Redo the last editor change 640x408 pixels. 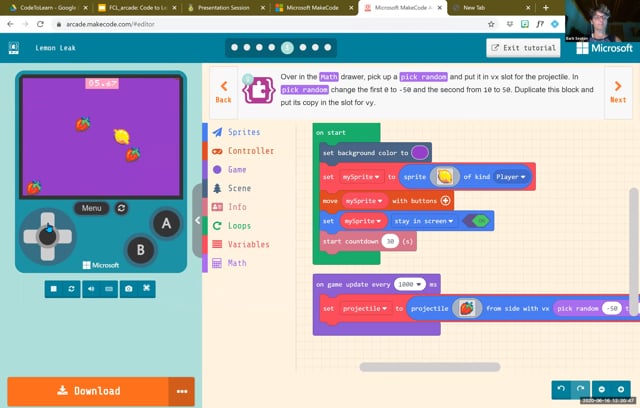coord(580,389)
